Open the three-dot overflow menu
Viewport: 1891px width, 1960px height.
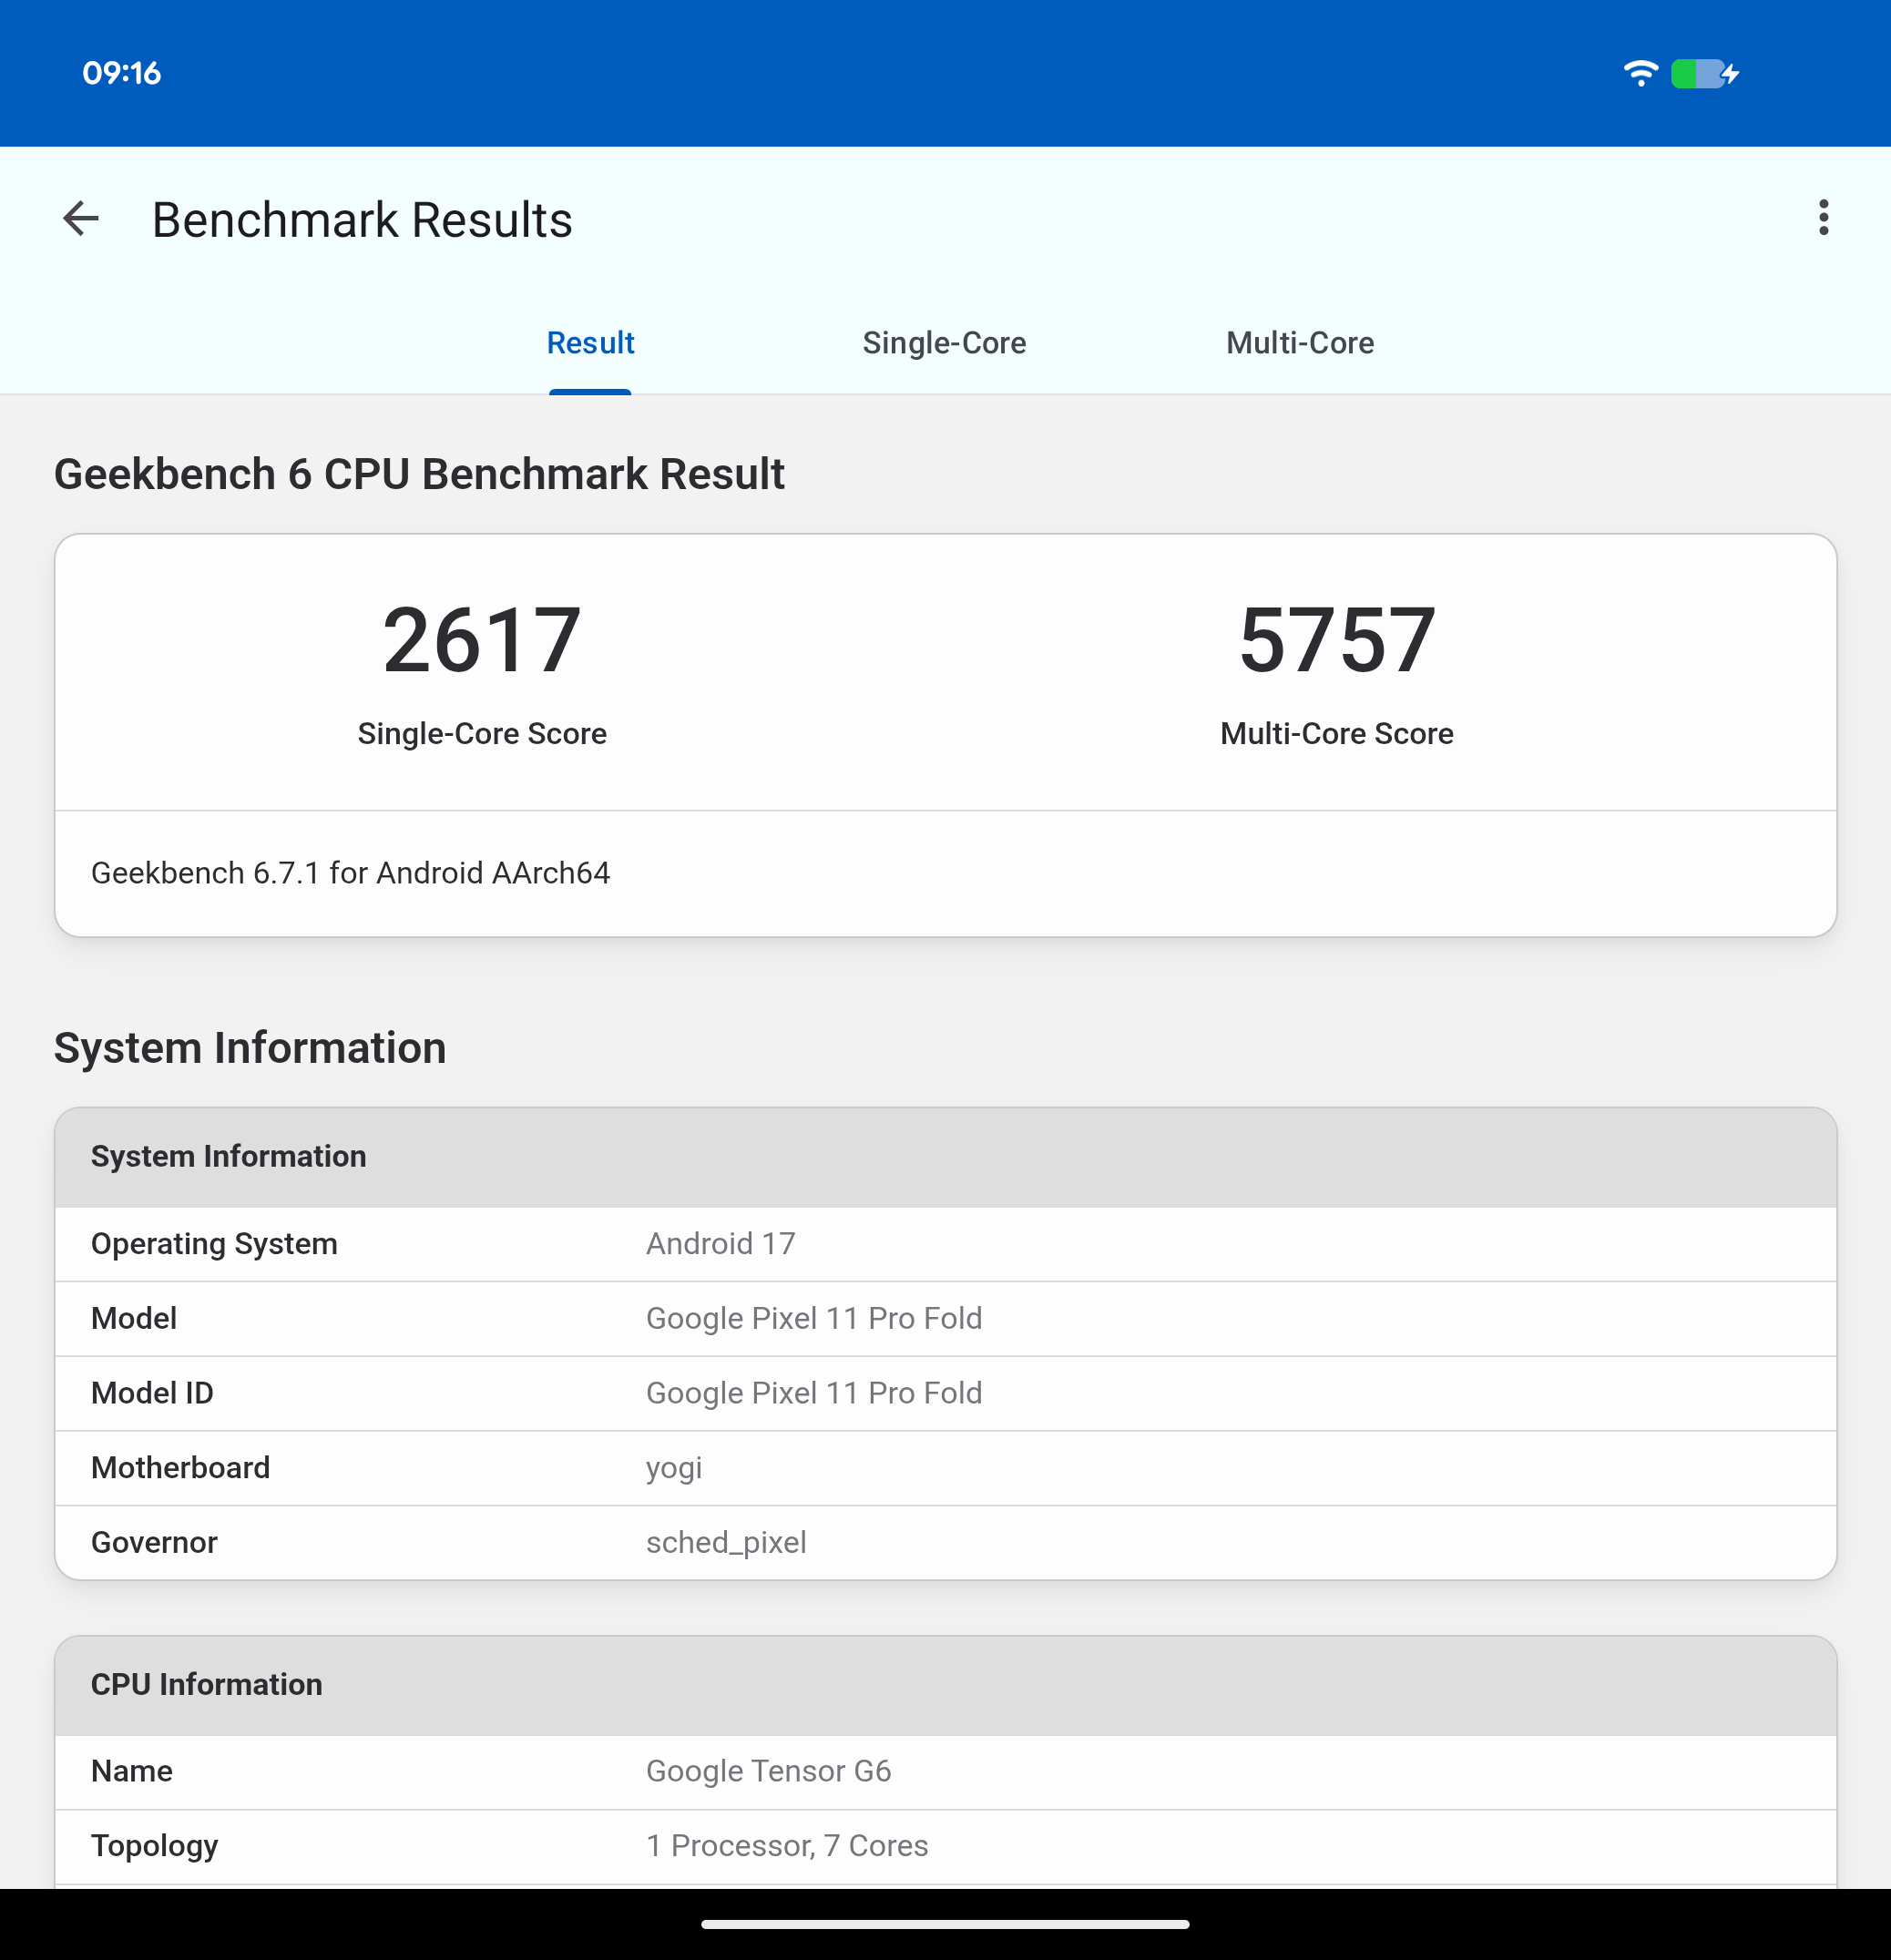pos(1823,217)
